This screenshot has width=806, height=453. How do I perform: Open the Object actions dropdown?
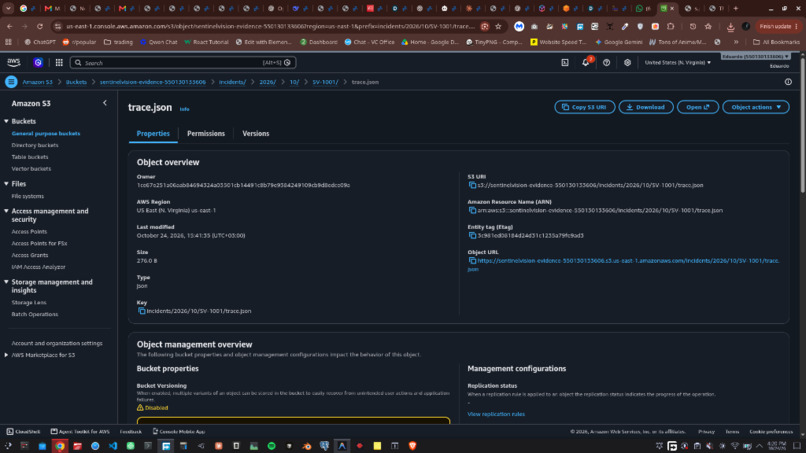pos(756,107)
